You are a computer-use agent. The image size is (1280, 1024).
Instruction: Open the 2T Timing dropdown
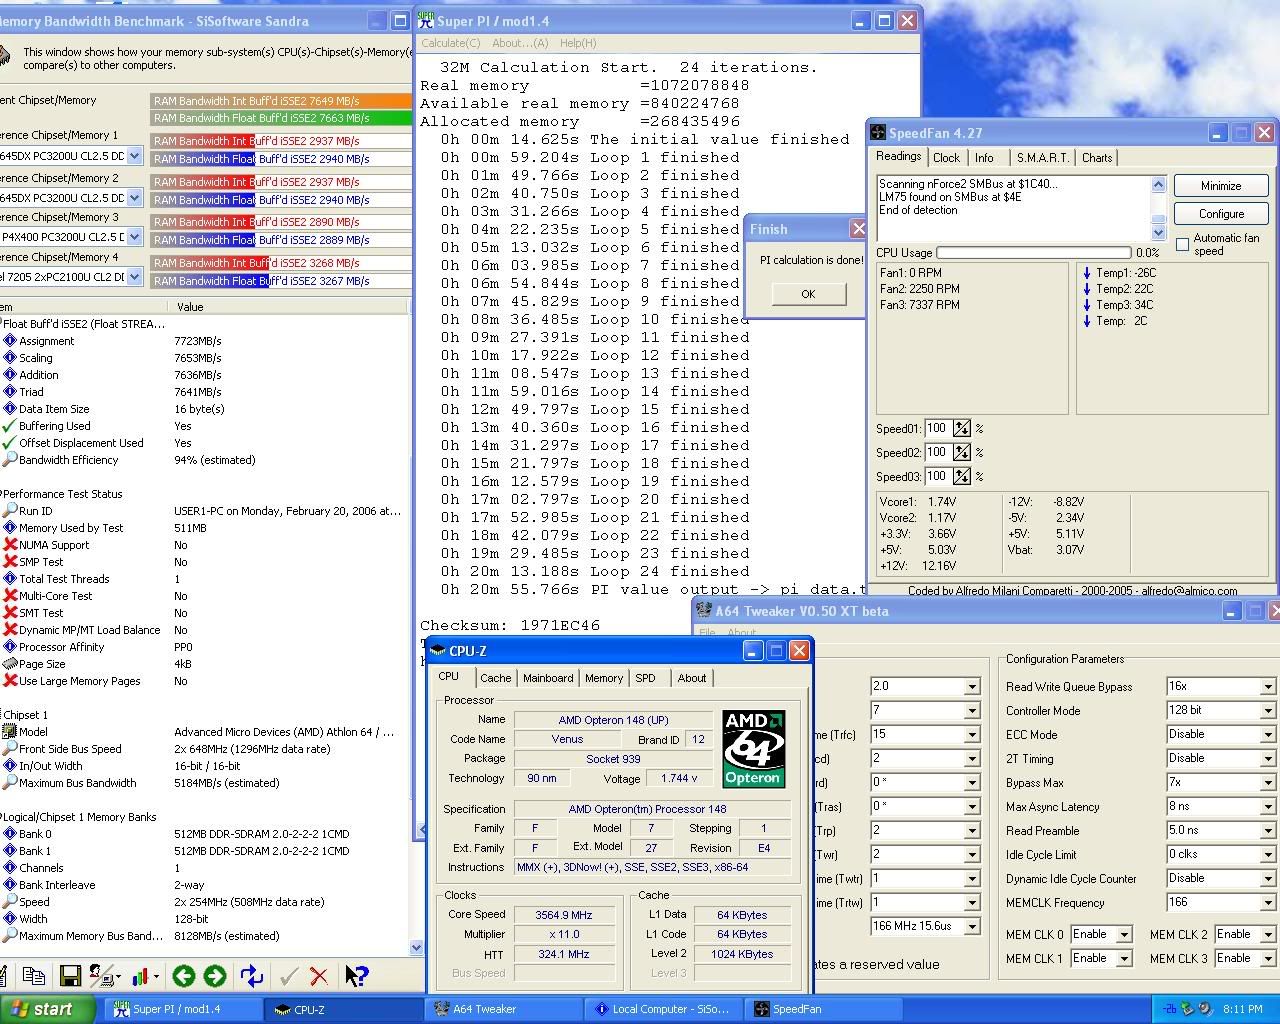tap(1267, 759)
